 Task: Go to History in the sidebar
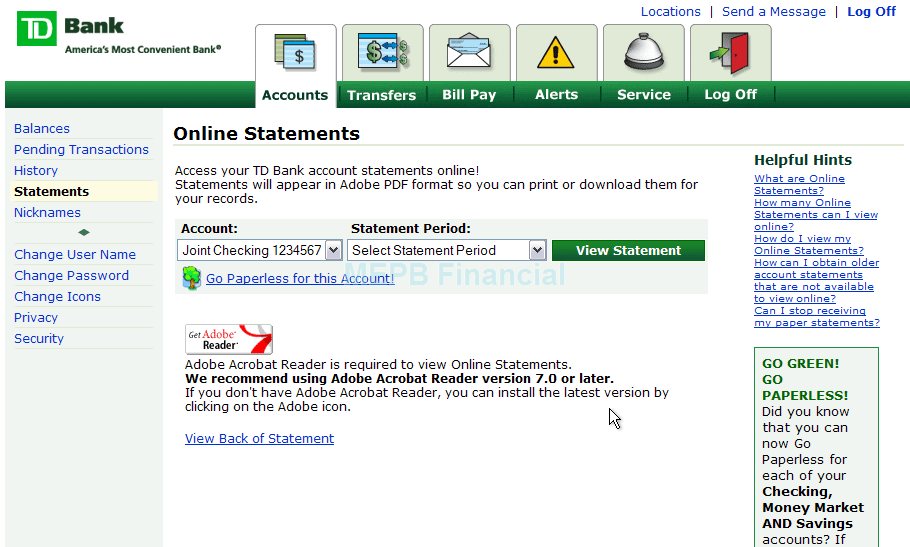point(36,171)
